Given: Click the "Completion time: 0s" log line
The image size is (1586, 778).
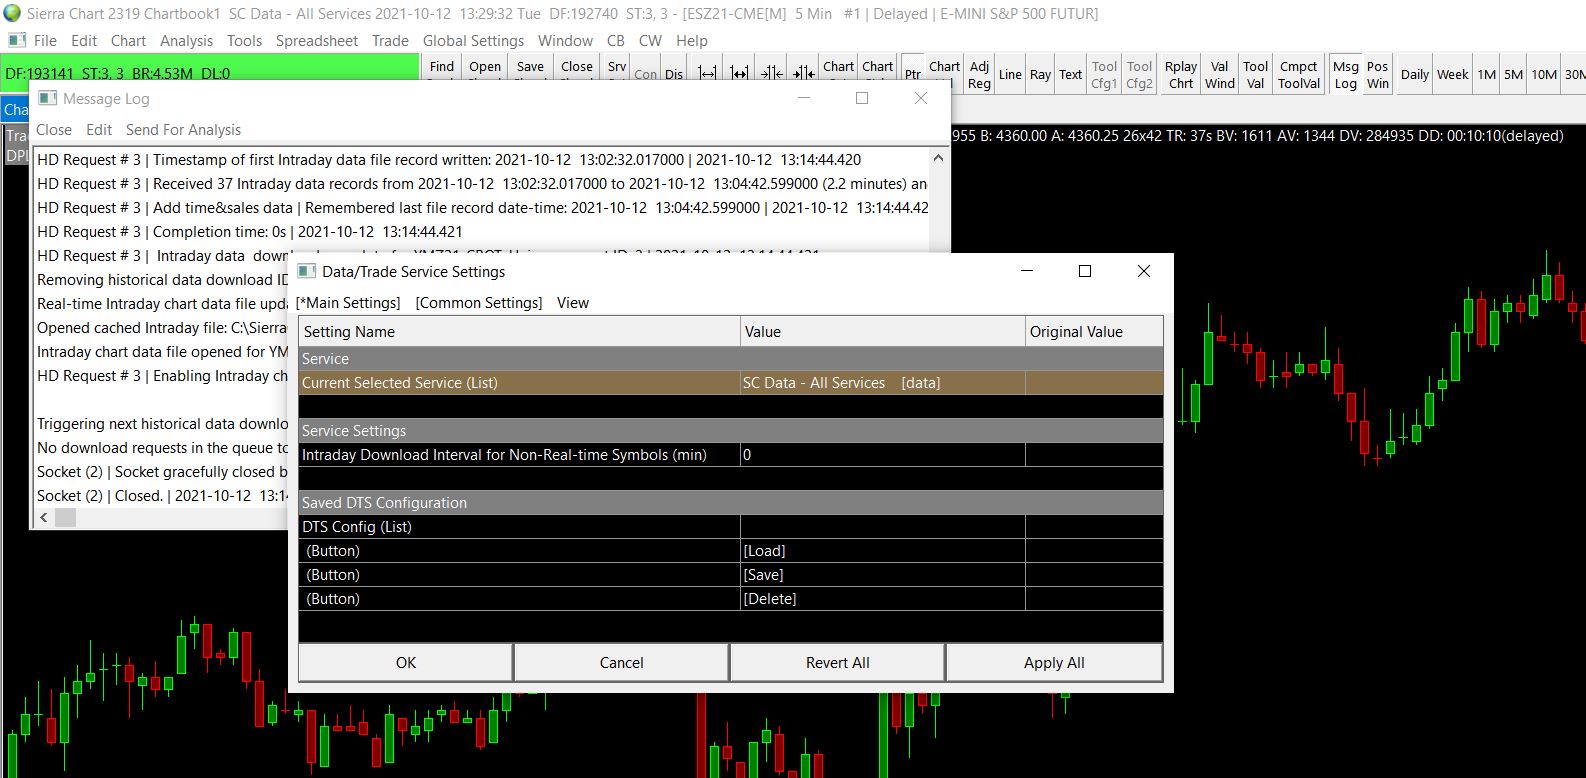Looking at the screenshot, I should pos(250,232).
